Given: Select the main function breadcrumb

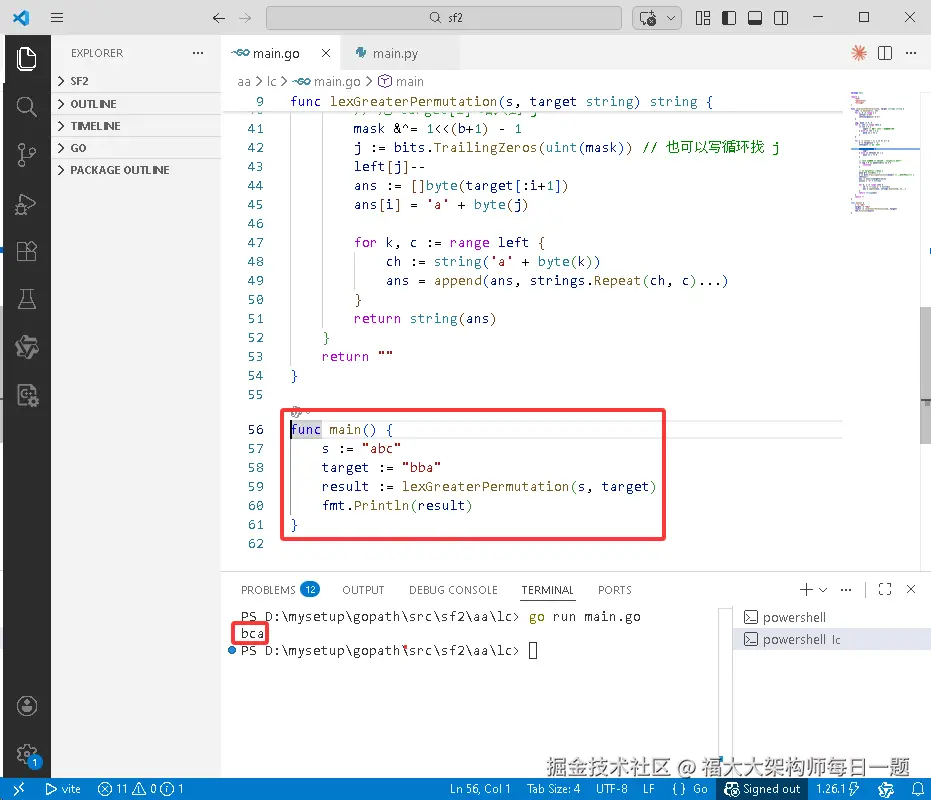Looking at the screenshot, I should point(401,81).
